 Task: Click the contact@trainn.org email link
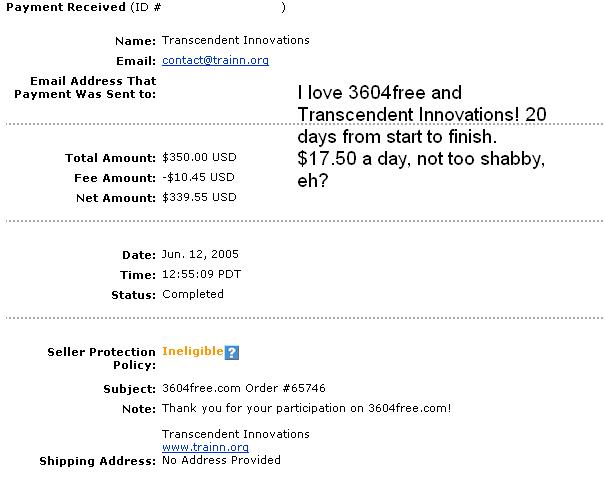[215, 60]
